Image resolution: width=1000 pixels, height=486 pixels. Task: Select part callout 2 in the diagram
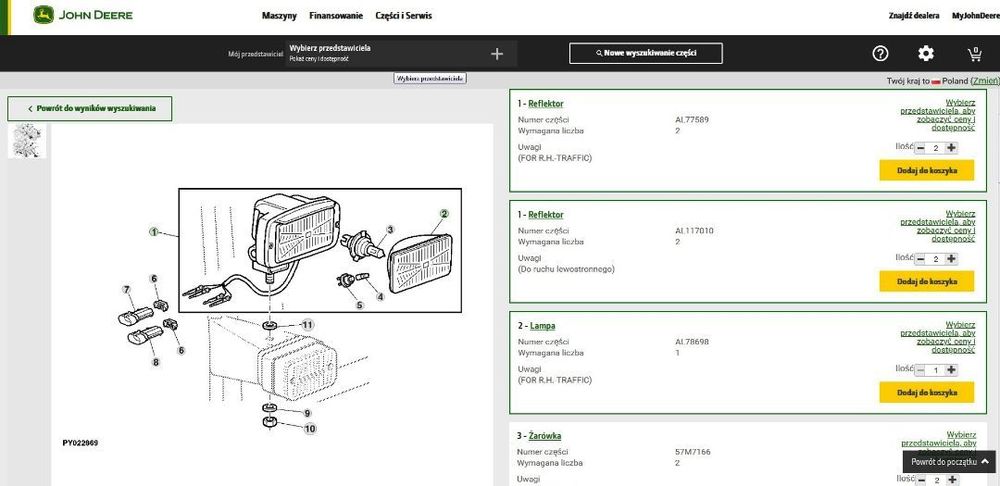point(444,214)
